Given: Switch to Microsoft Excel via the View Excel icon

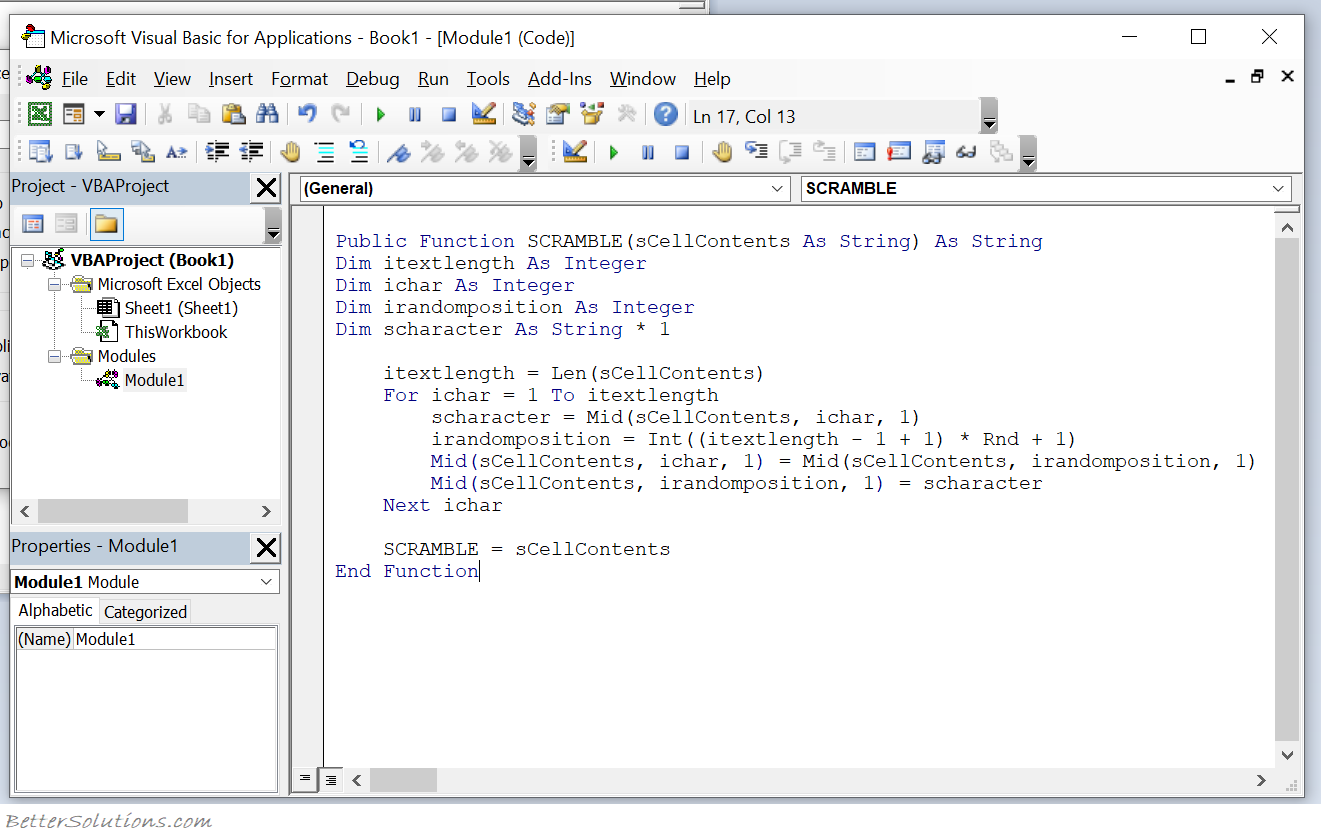Looking at the screenshot, I should click(39, 114).
